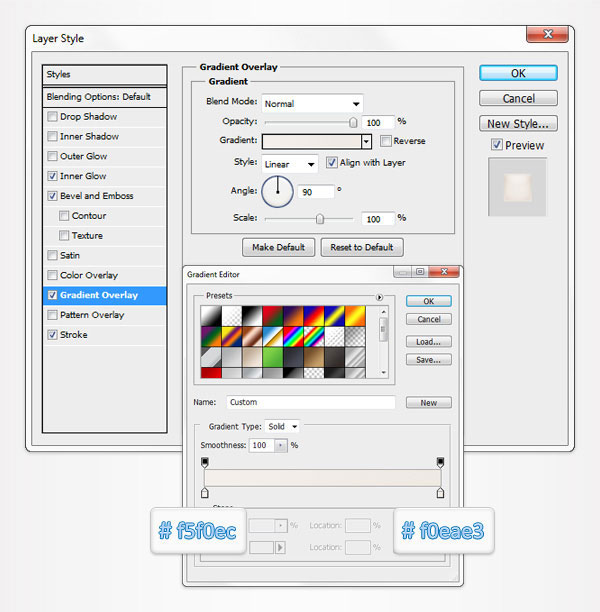Click the Make Default button
This screenshot has height=612, width=600.
[x=278, y=247]
